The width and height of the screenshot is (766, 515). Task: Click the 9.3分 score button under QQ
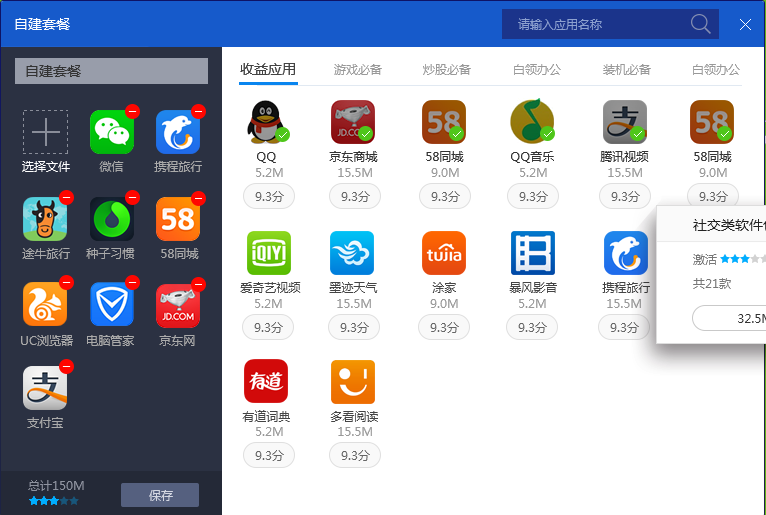269,196
